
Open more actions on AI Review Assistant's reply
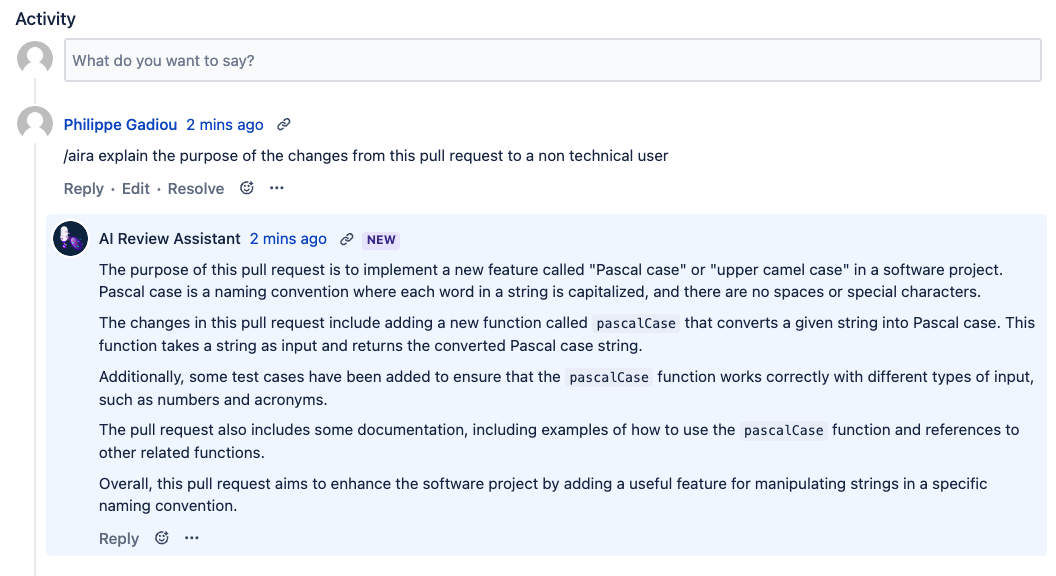(x=192, y=538)
